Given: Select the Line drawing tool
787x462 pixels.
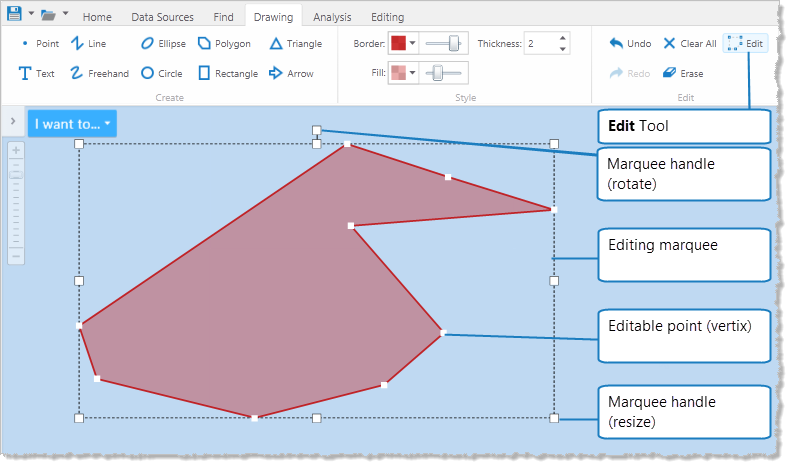Looking at the screenshot, I should click(x=88, y=44).
